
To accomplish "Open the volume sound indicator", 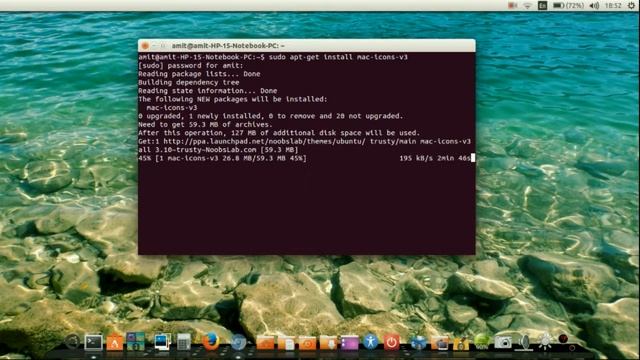I will point(595,5).
